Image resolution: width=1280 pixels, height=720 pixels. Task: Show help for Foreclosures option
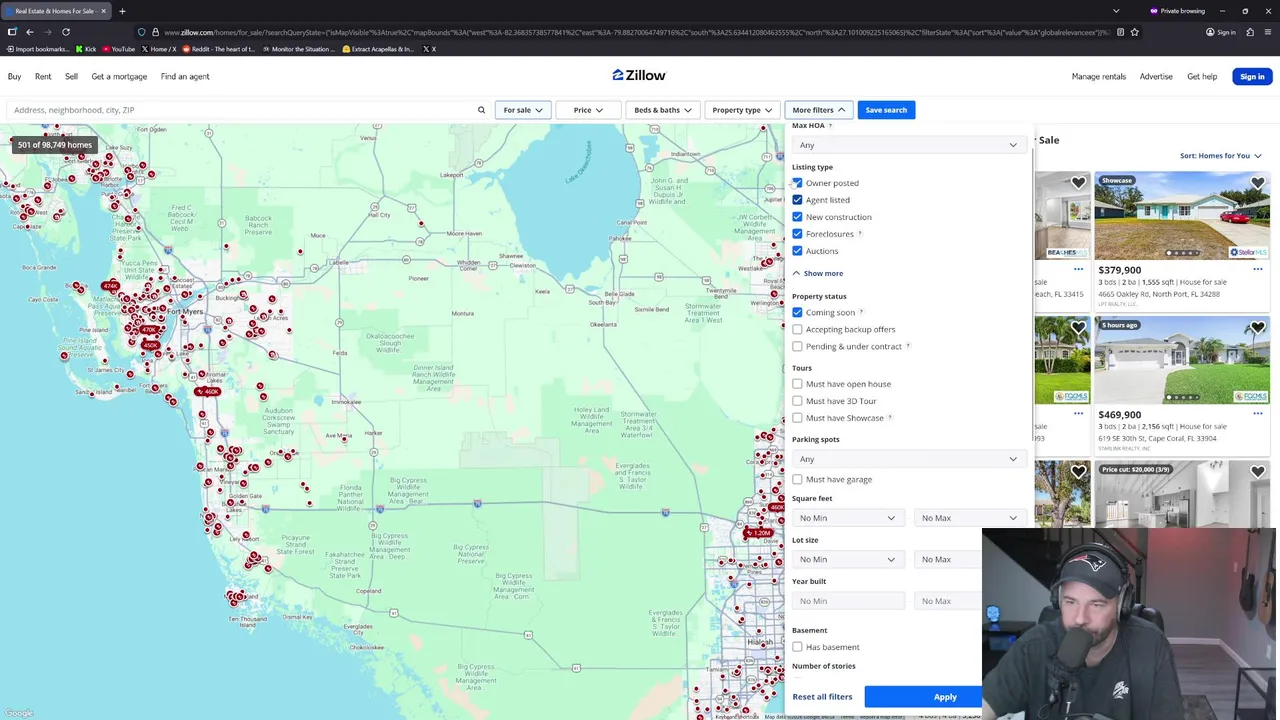pyautogui.click(x=860, y=234)
